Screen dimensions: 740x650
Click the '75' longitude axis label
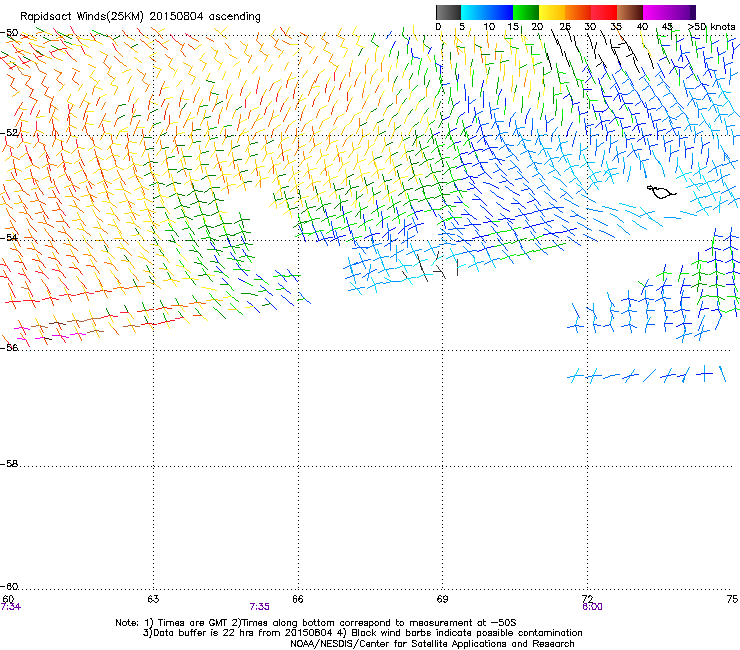[x=732, y=599]
